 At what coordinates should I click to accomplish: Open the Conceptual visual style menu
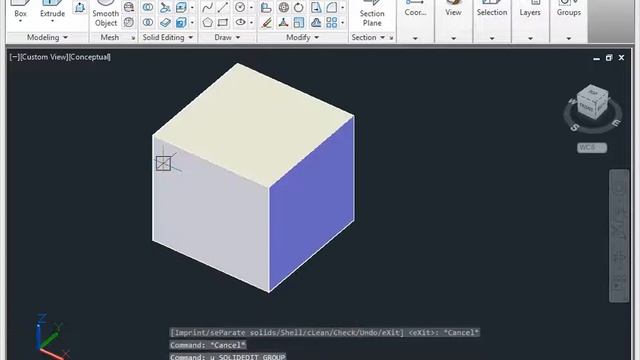tap(90, 57)
